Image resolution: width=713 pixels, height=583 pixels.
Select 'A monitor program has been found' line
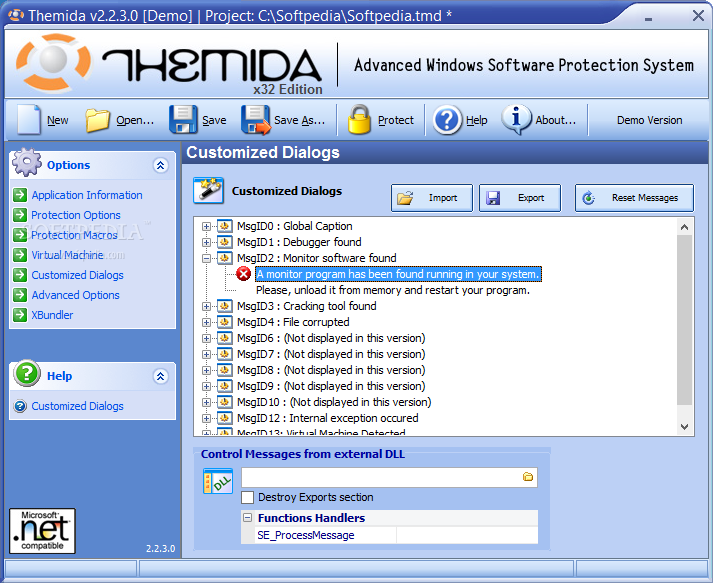pos(398,274)
